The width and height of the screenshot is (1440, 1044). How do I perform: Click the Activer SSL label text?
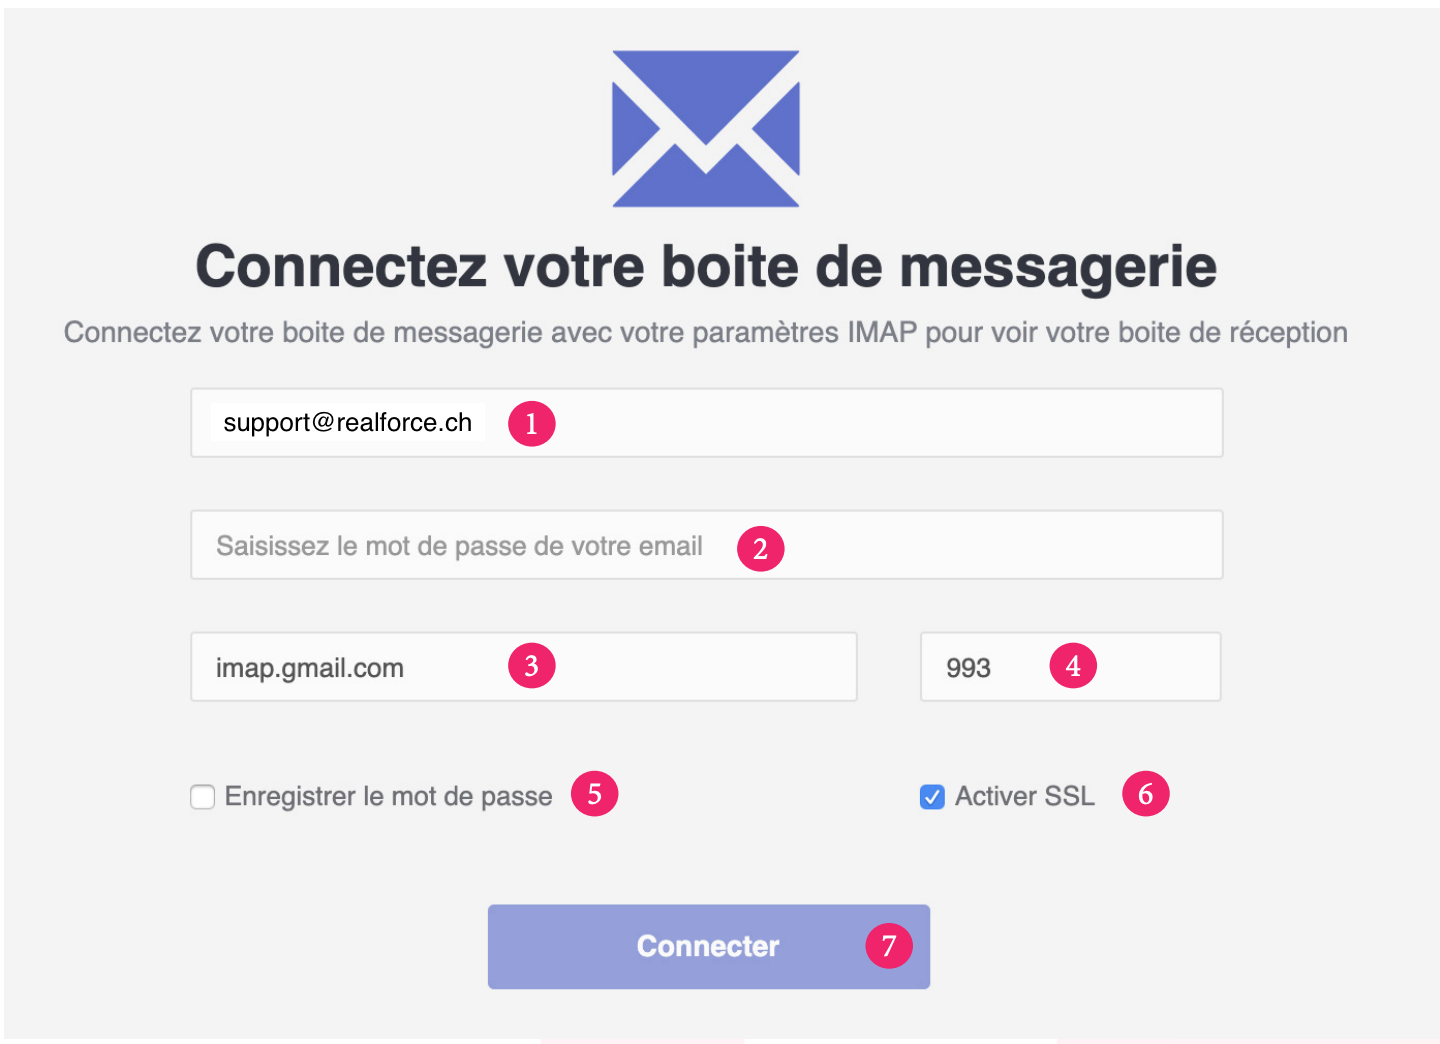(1024, 796)
